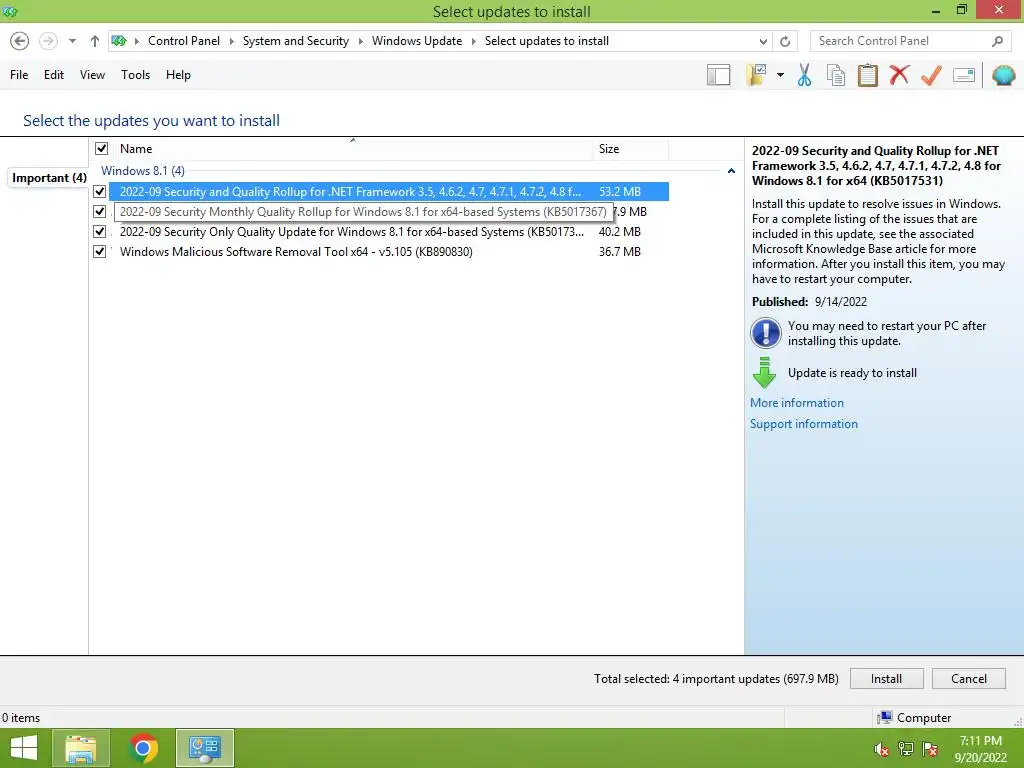This screenshot has width=1024, height=768.
Task: Open the Support information link
Action: click(x=804, y=424)
